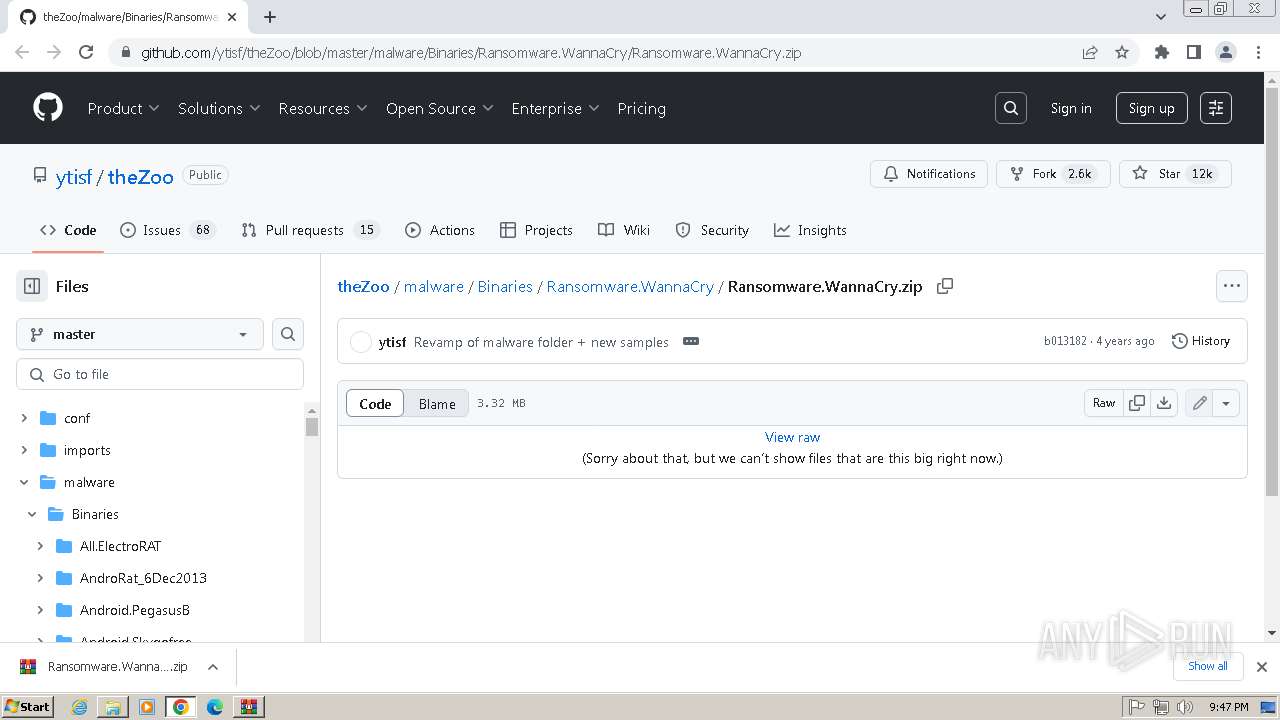Switch to the Blame view toggle
Image resolution: width=1280 pixels, height=720 pixels.
[x=437, y=403]
